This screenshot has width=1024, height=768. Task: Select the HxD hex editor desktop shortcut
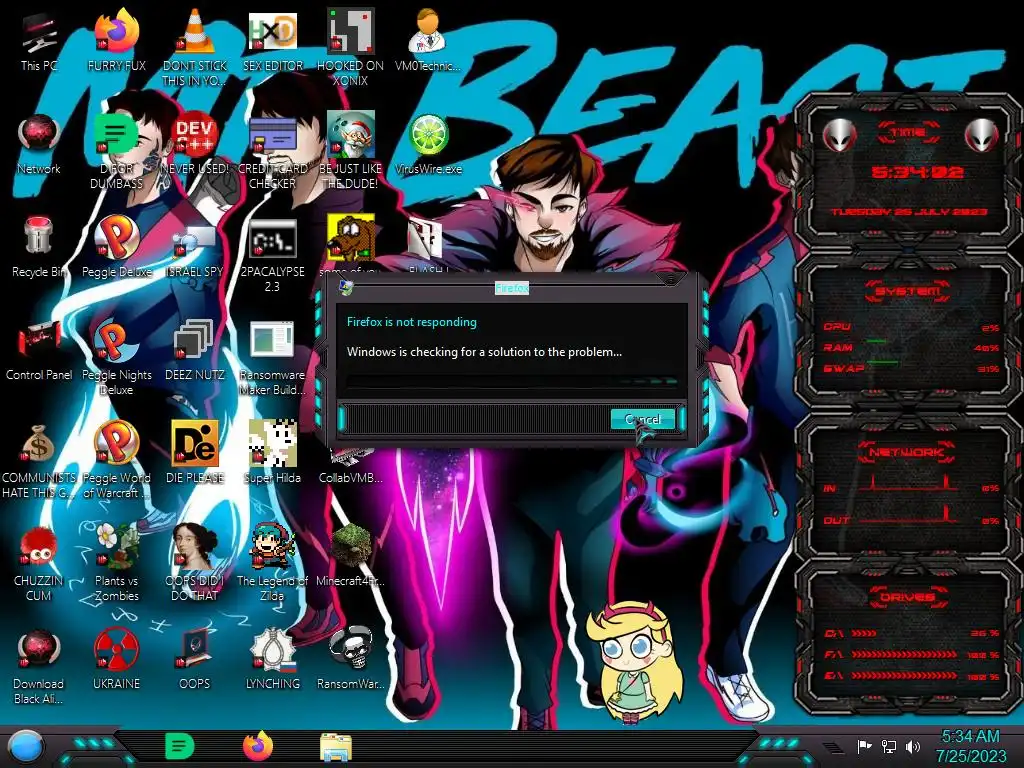272,41
